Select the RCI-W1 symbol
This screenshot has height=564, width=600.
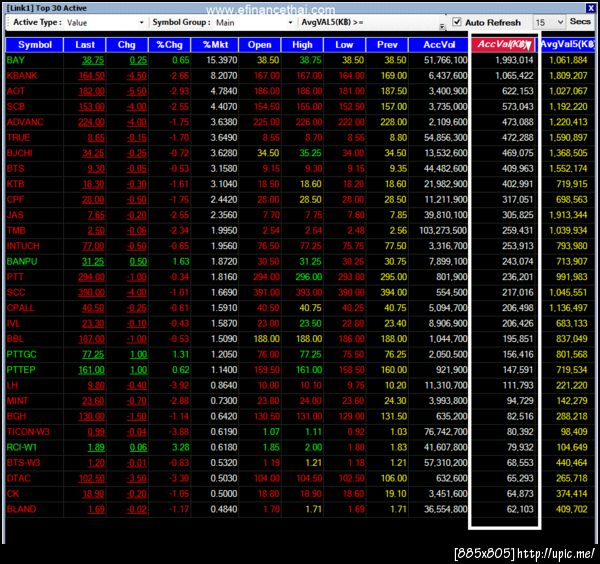click(x=21, y=447)
